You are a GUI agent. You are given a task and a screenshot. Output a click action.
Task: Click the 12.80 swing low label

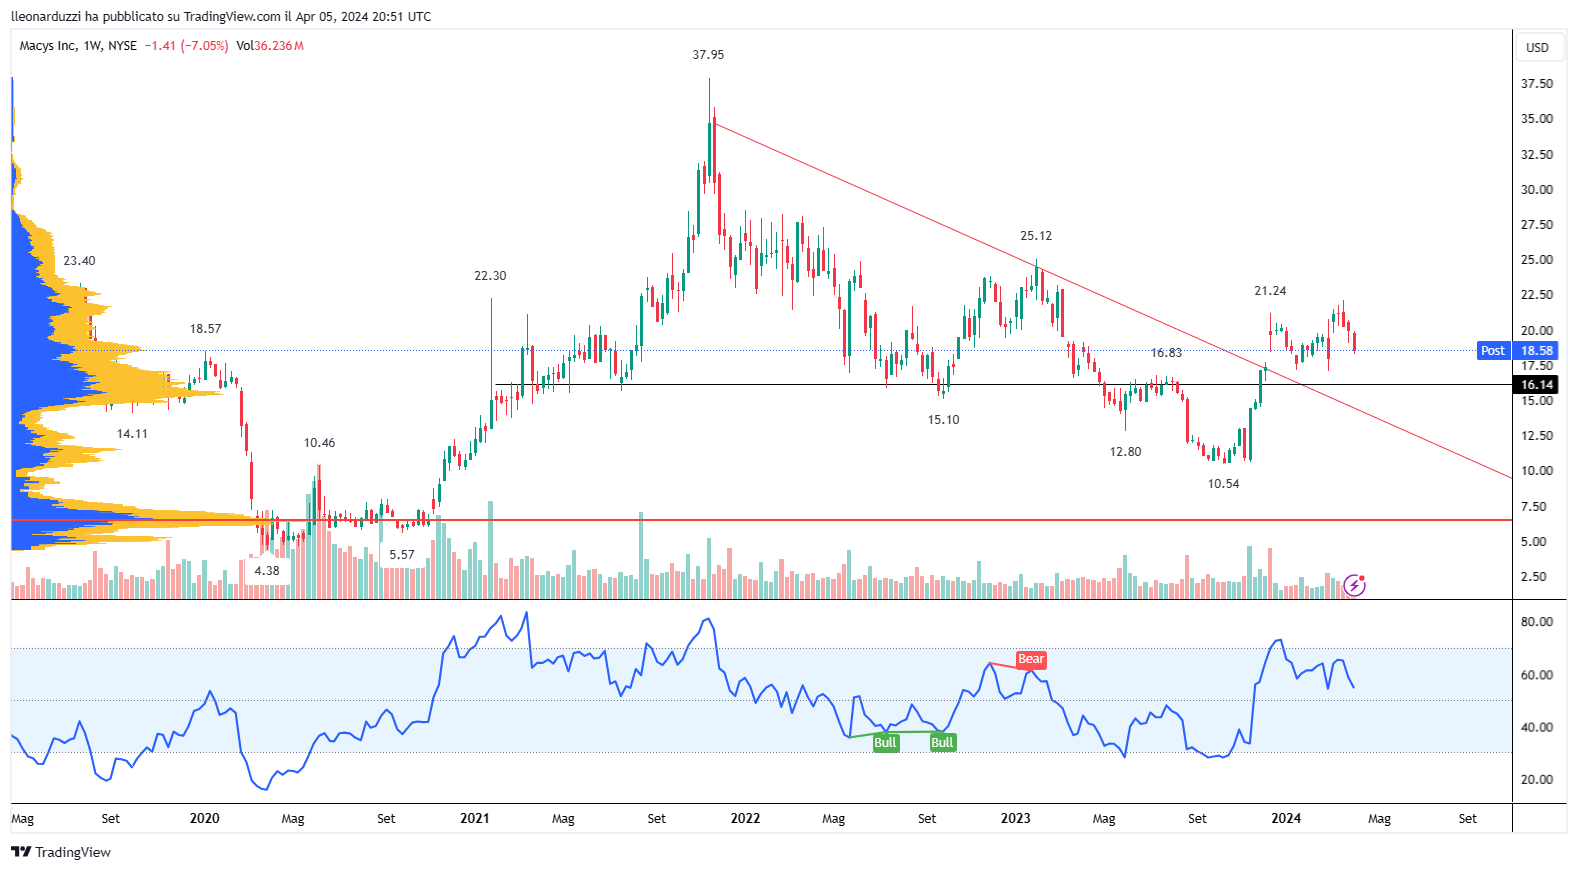(1125, 452)
